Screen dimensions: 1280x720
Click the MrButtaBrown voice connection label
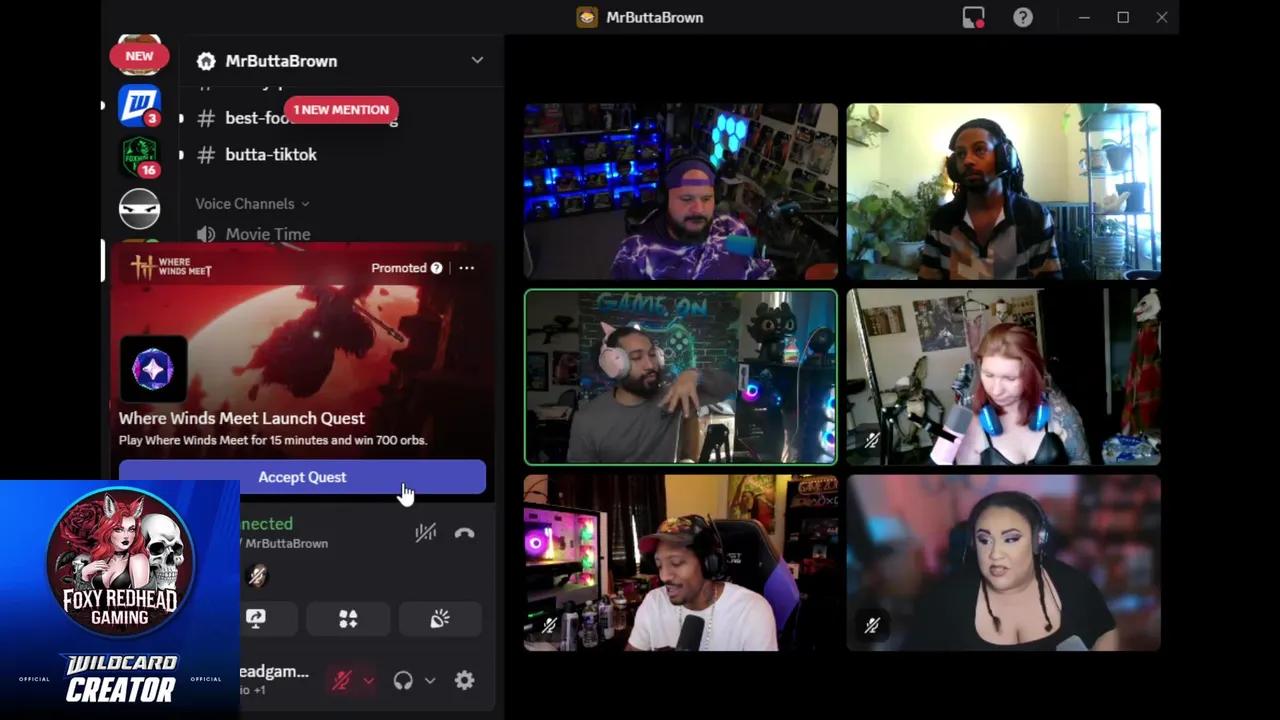coord(286,543)
